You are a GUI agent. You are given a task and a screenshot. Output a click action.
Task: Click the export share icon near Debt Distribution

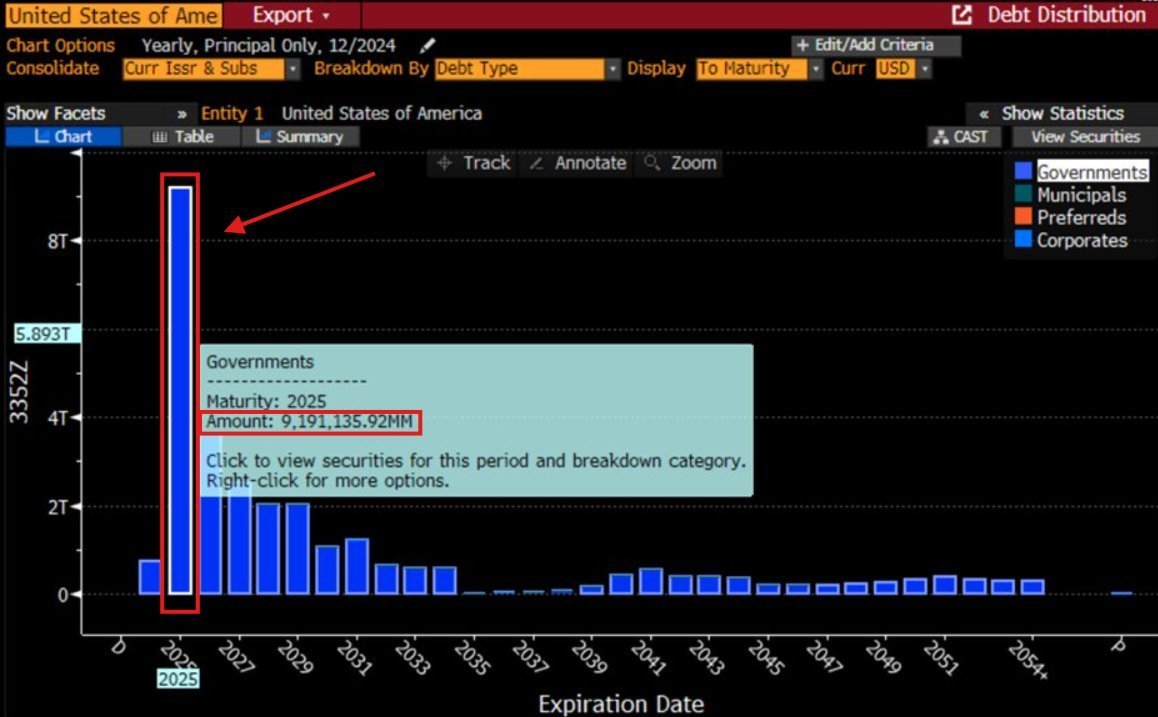(961, 14)
